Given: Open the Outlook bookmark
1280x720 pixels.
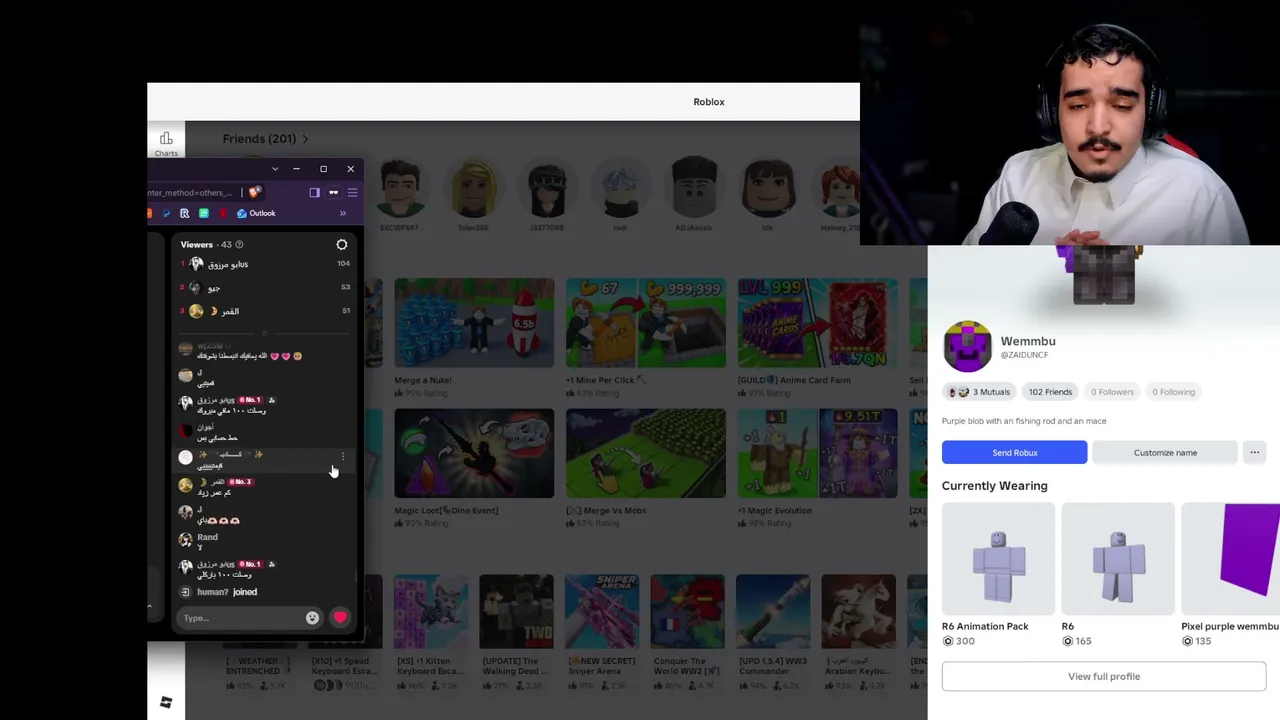Looking at the screenshot, I should coord(256,213).
